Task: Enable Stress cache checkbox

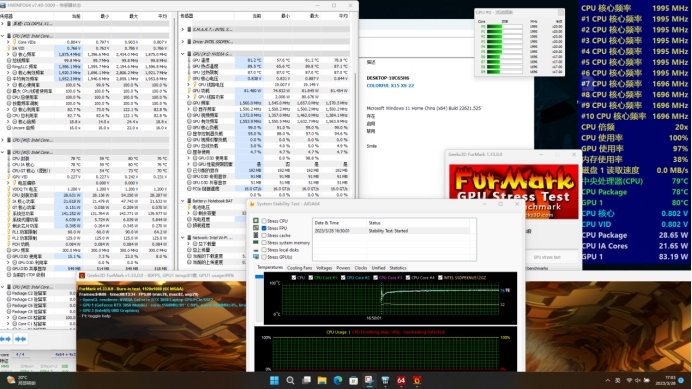Action: (x=264, y=235)
